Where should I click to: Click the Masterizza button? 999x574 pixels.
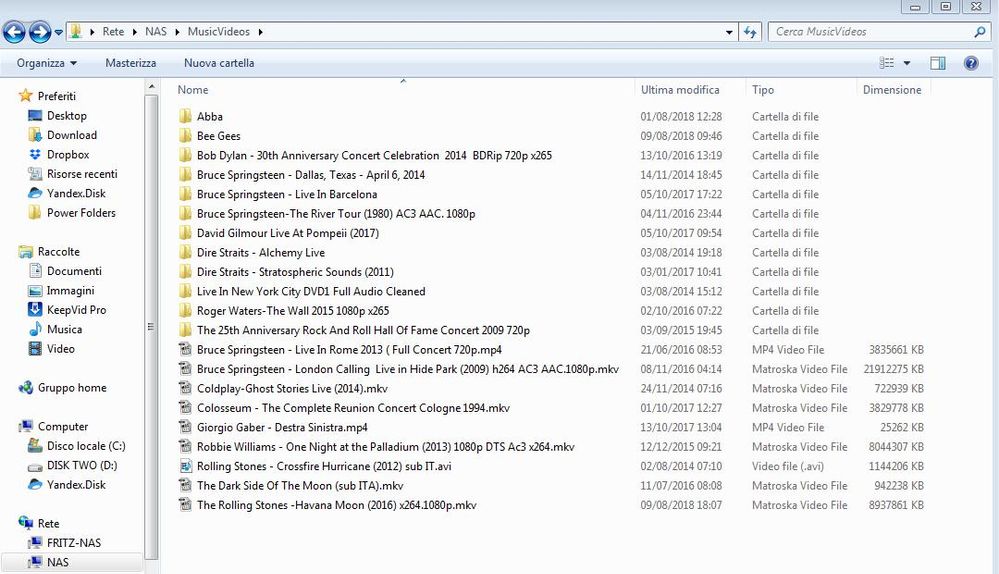[131, 63]
